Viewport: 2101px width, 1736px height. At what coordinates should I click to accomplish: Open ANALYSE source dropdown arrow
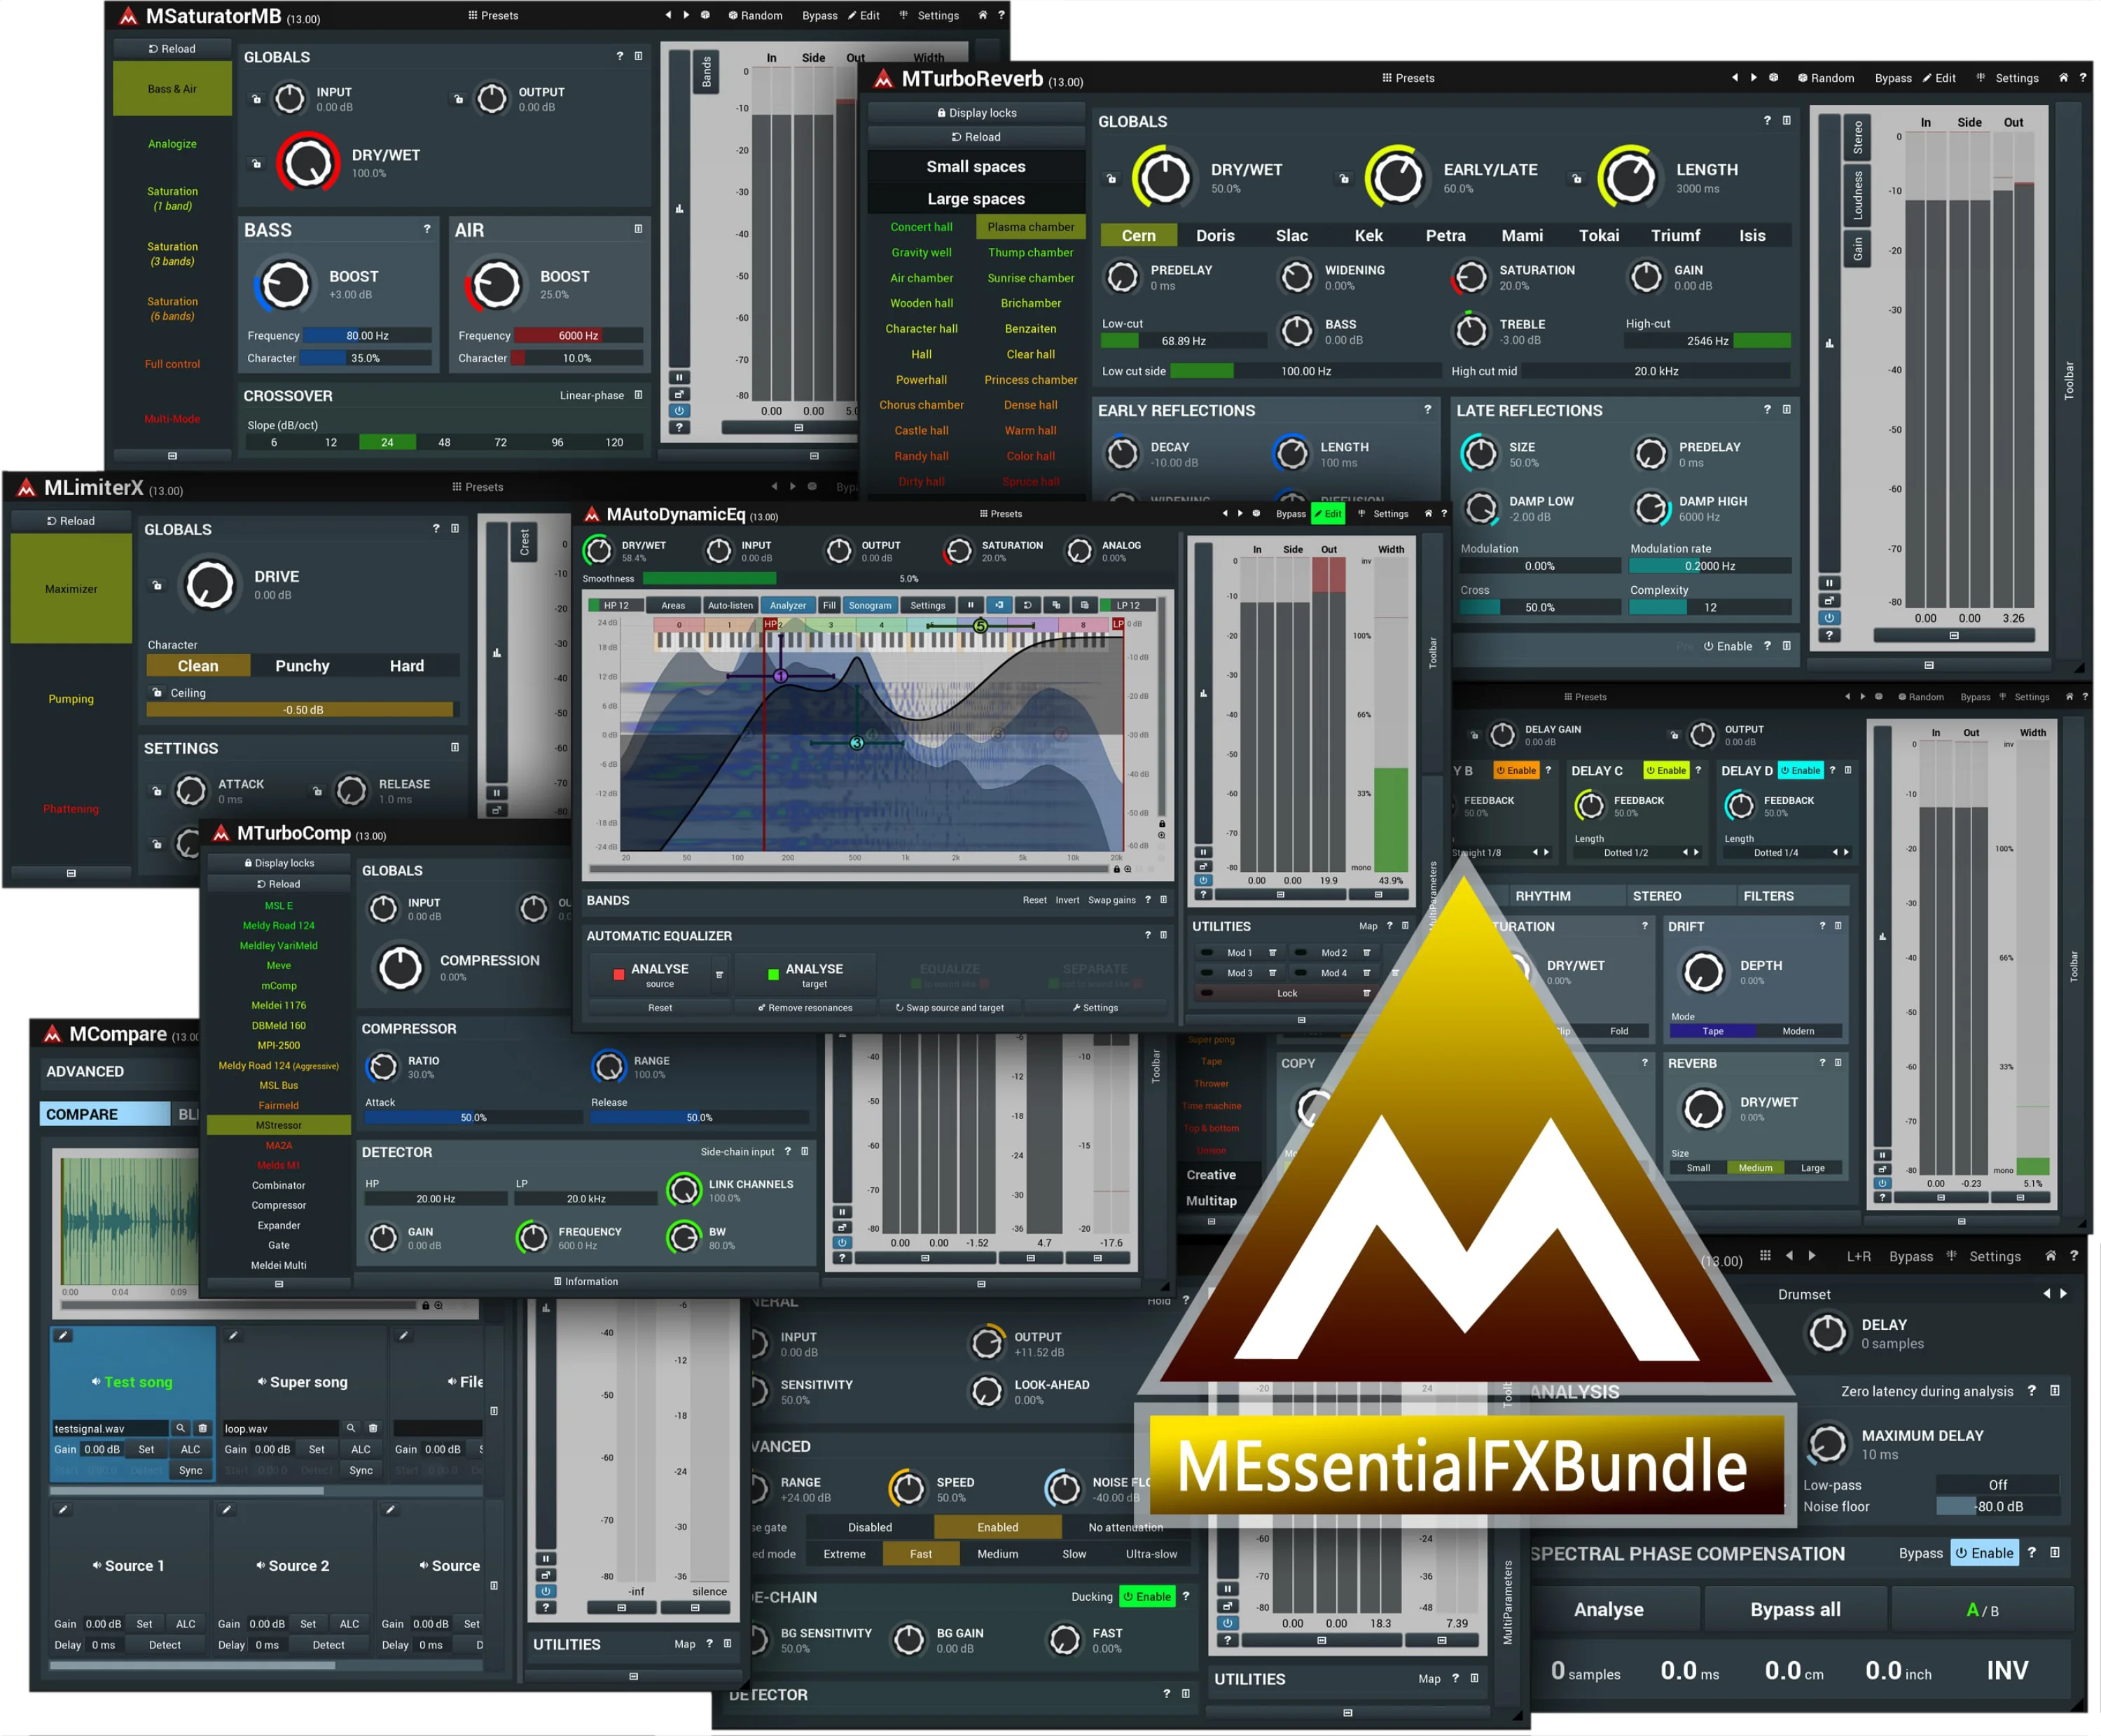(719, 974)
